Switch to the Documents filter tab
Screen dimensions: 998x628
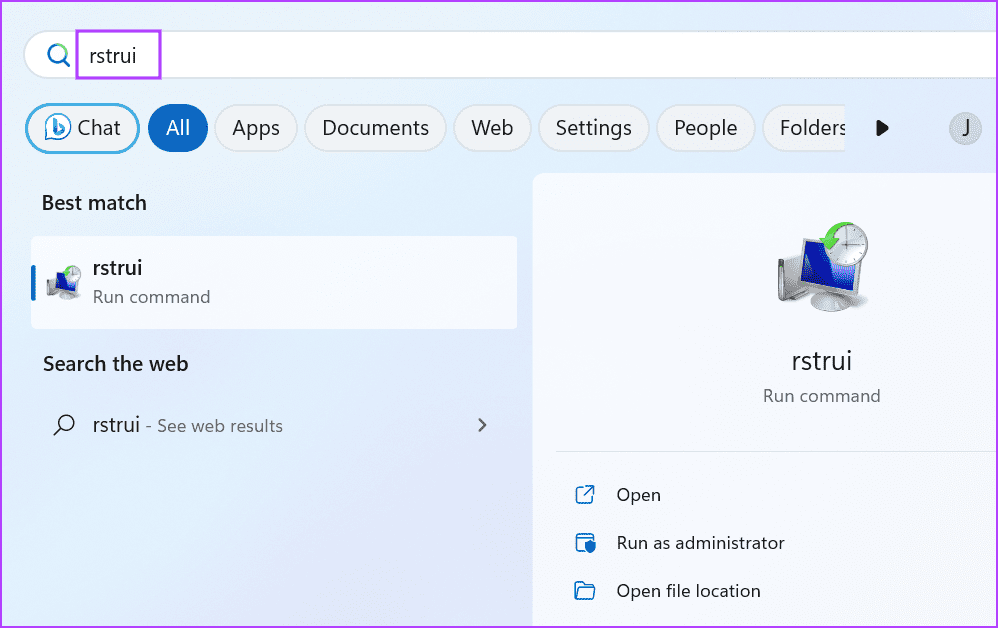point(375,128)
